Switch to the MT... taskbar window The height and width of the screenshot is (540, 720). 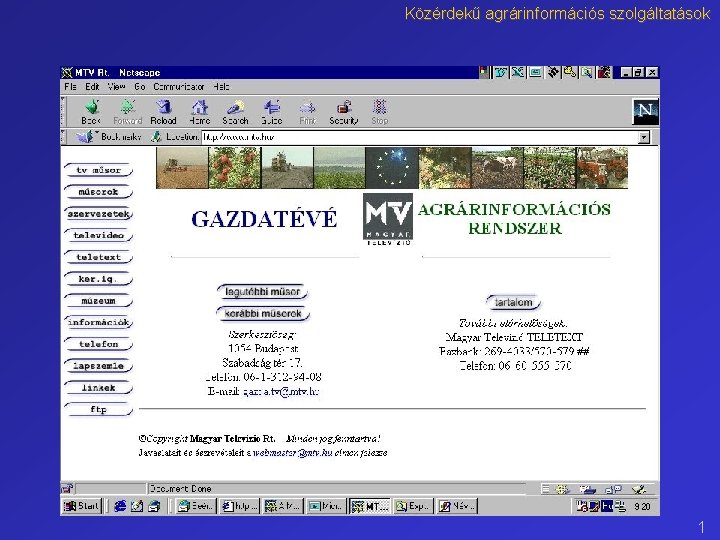370,506
